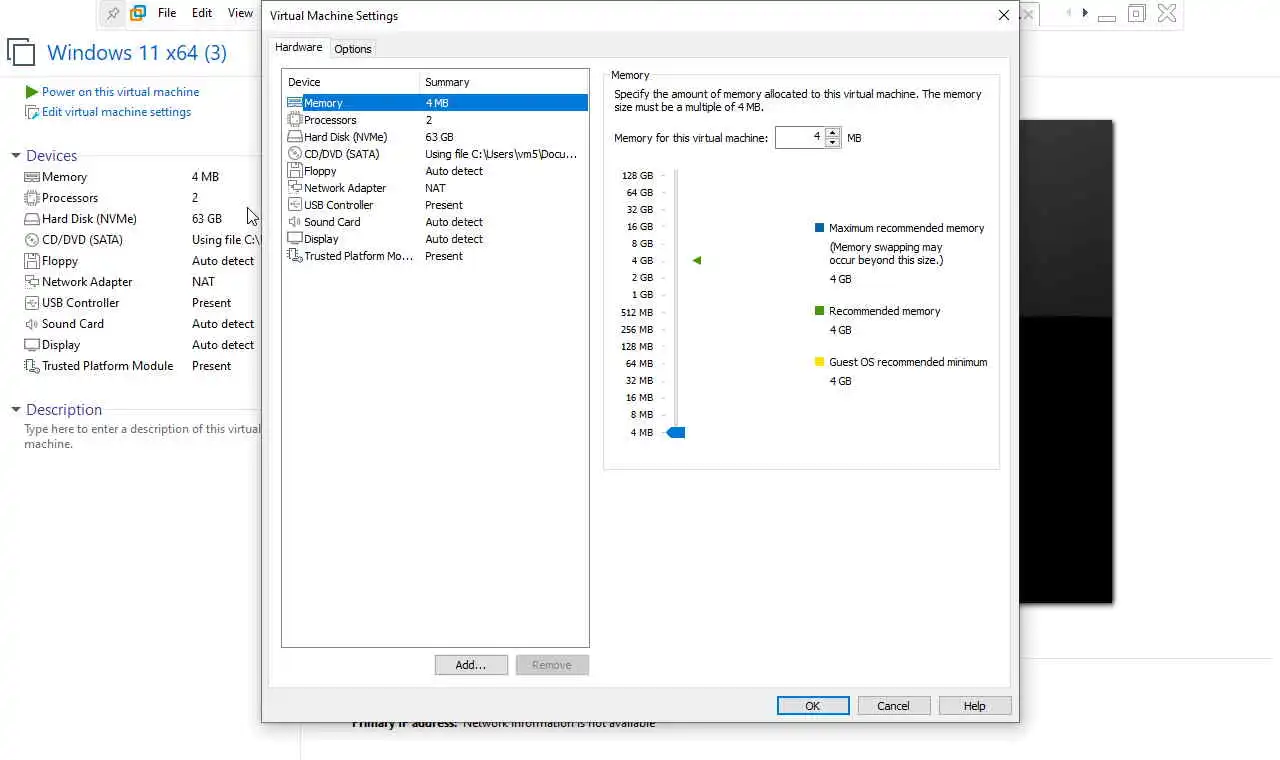Click the Help button

975,706
